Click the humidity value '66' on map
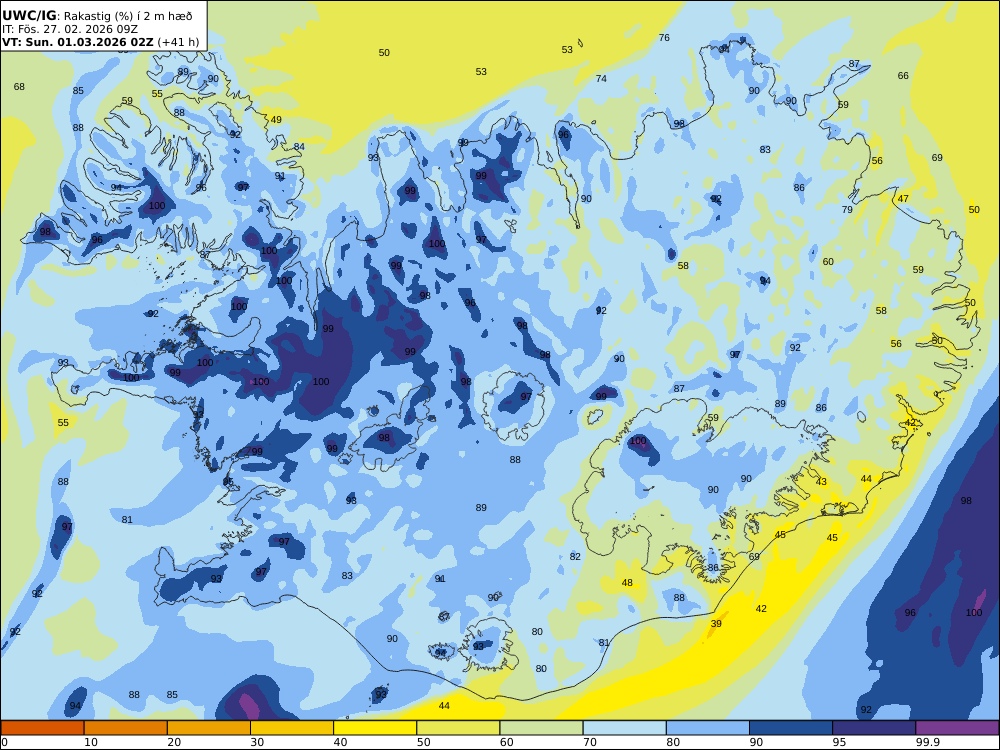The image size is (1000, 750). pos(903,75)
